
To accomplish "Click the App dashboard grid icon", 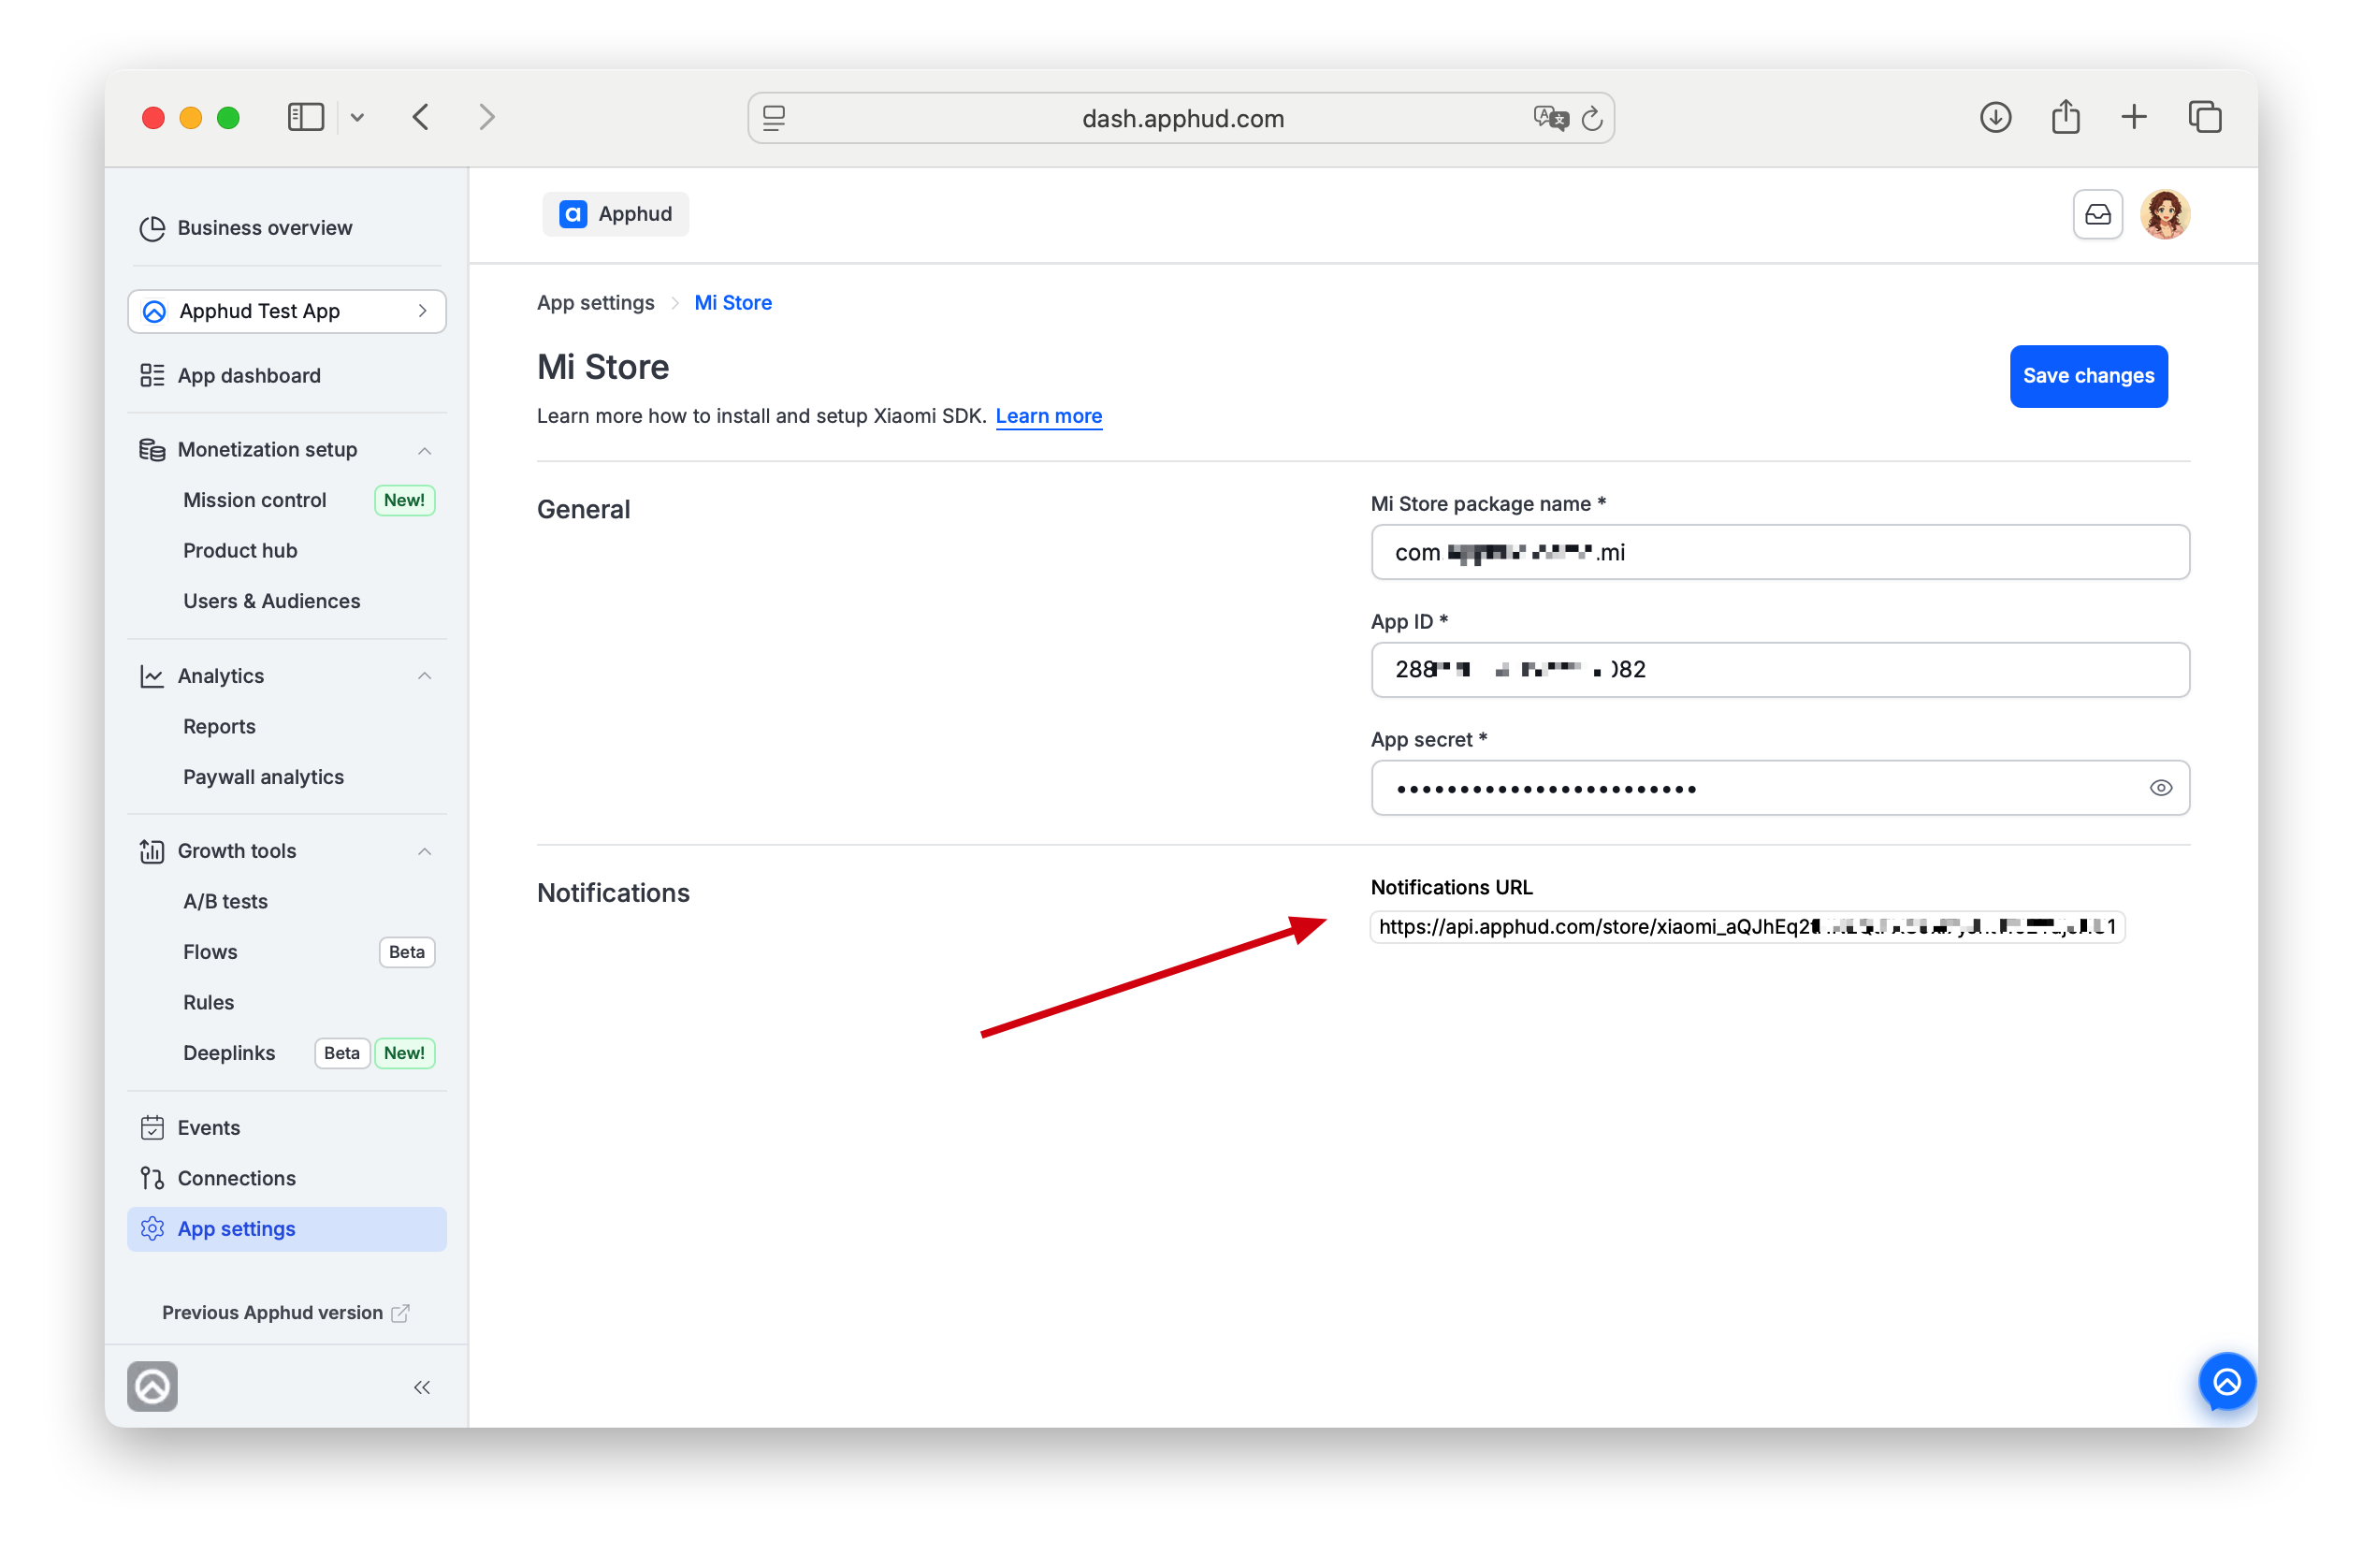I will click(x=152, y=375).
